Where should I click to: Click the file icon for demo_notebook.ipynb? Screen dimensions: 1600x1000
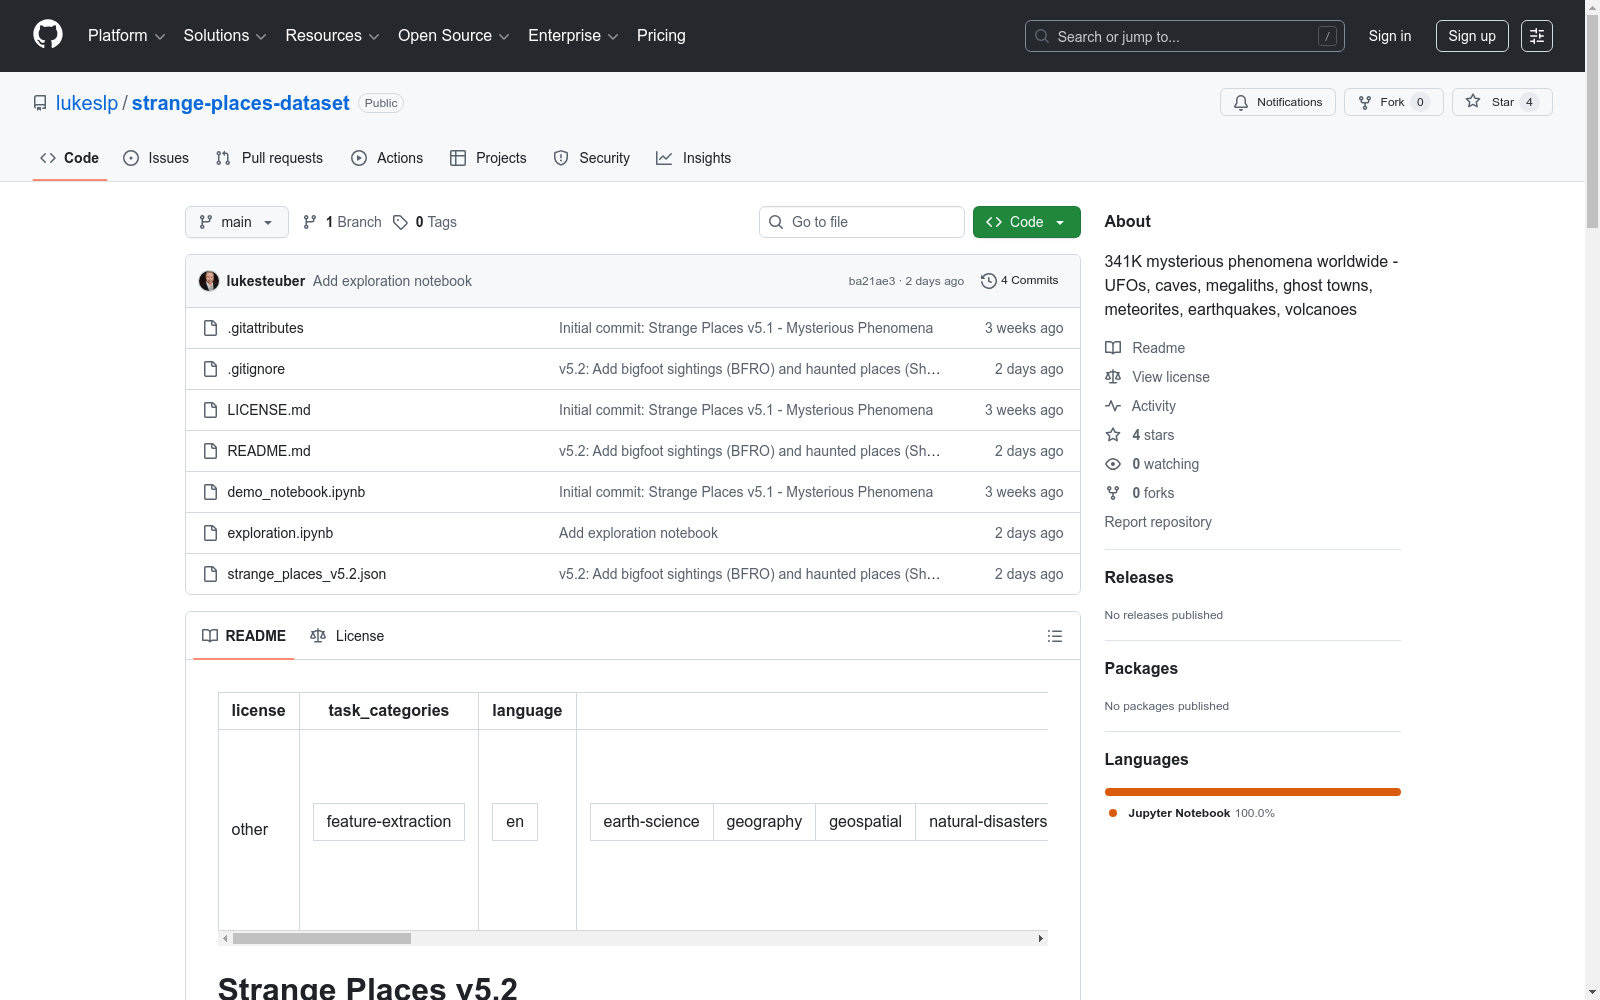[210, 492]
